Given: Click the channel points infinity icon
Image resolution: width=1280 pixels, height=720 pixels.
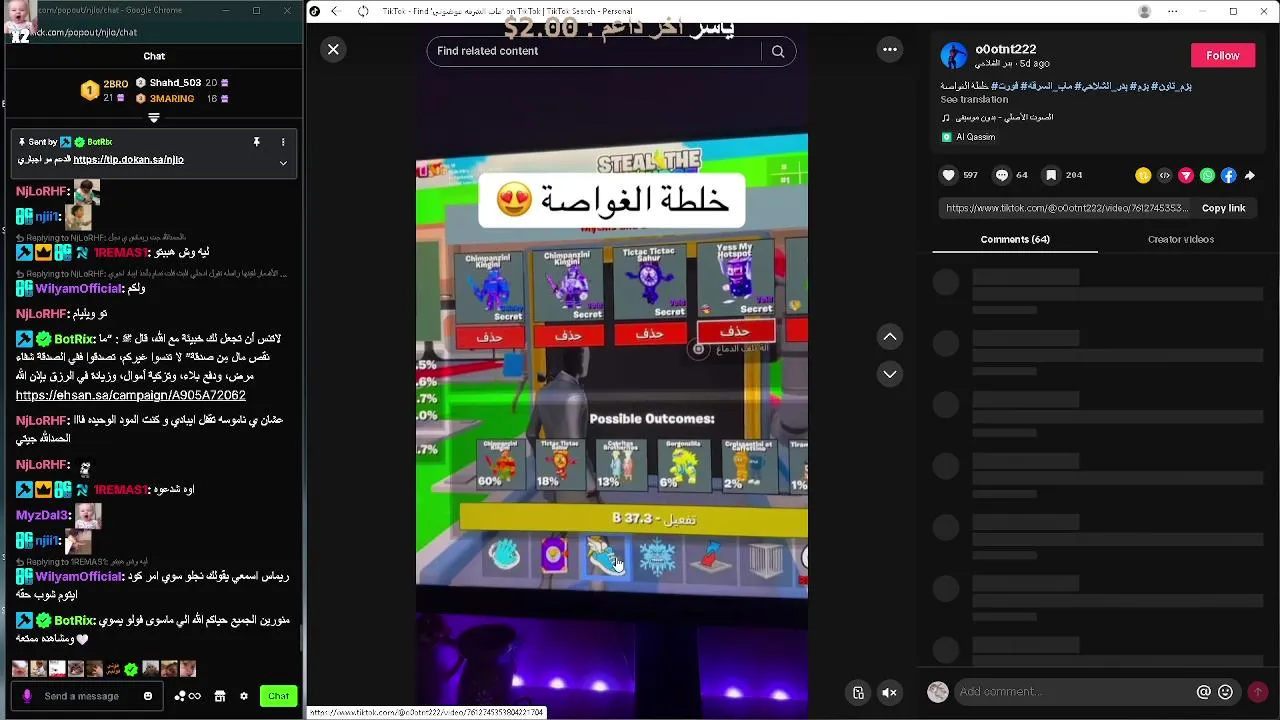Looking at the screenshot, I should click(x=187, y=696).
